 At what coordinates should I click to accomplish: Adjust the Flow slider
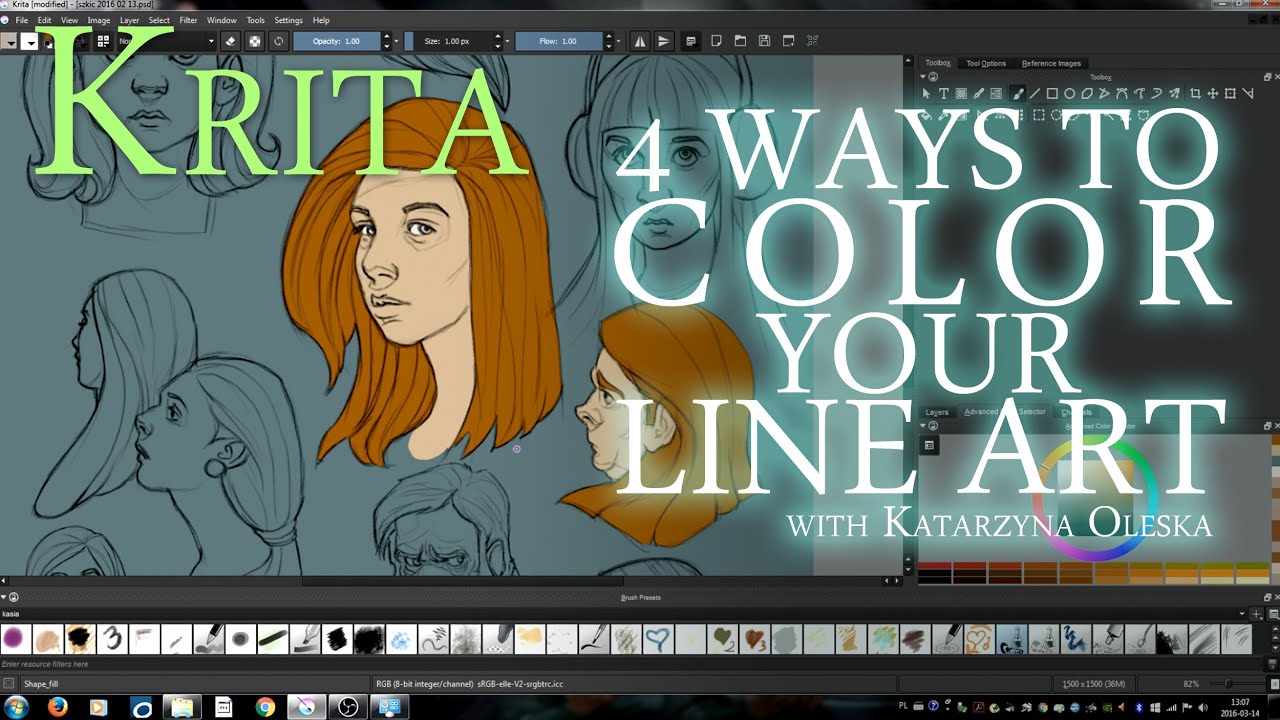[x=558, y=41]
